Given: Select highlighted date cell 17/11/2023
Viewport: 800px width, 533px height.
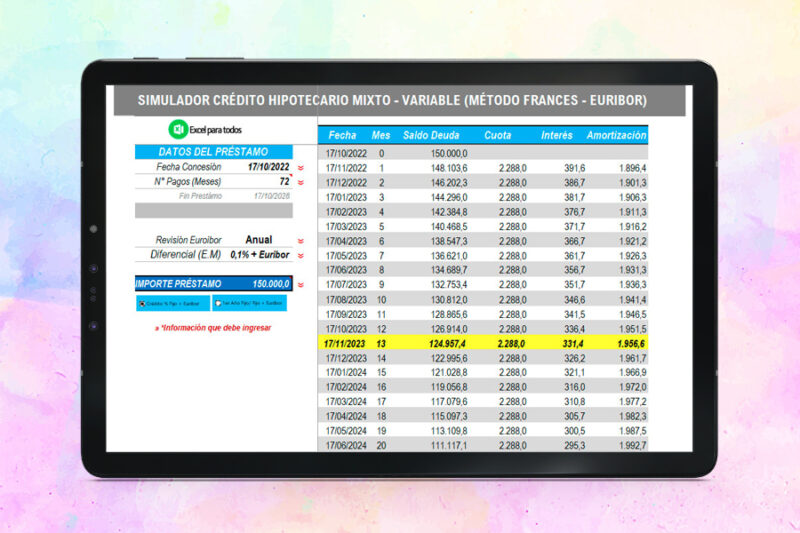Looking at the screenshot, I should pyautogui.click(x=344, y=344).
